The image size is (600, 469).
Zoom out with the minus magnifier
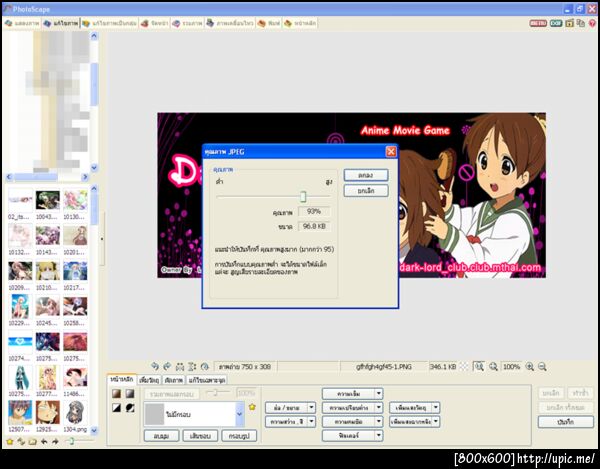[x=542, y=366]
